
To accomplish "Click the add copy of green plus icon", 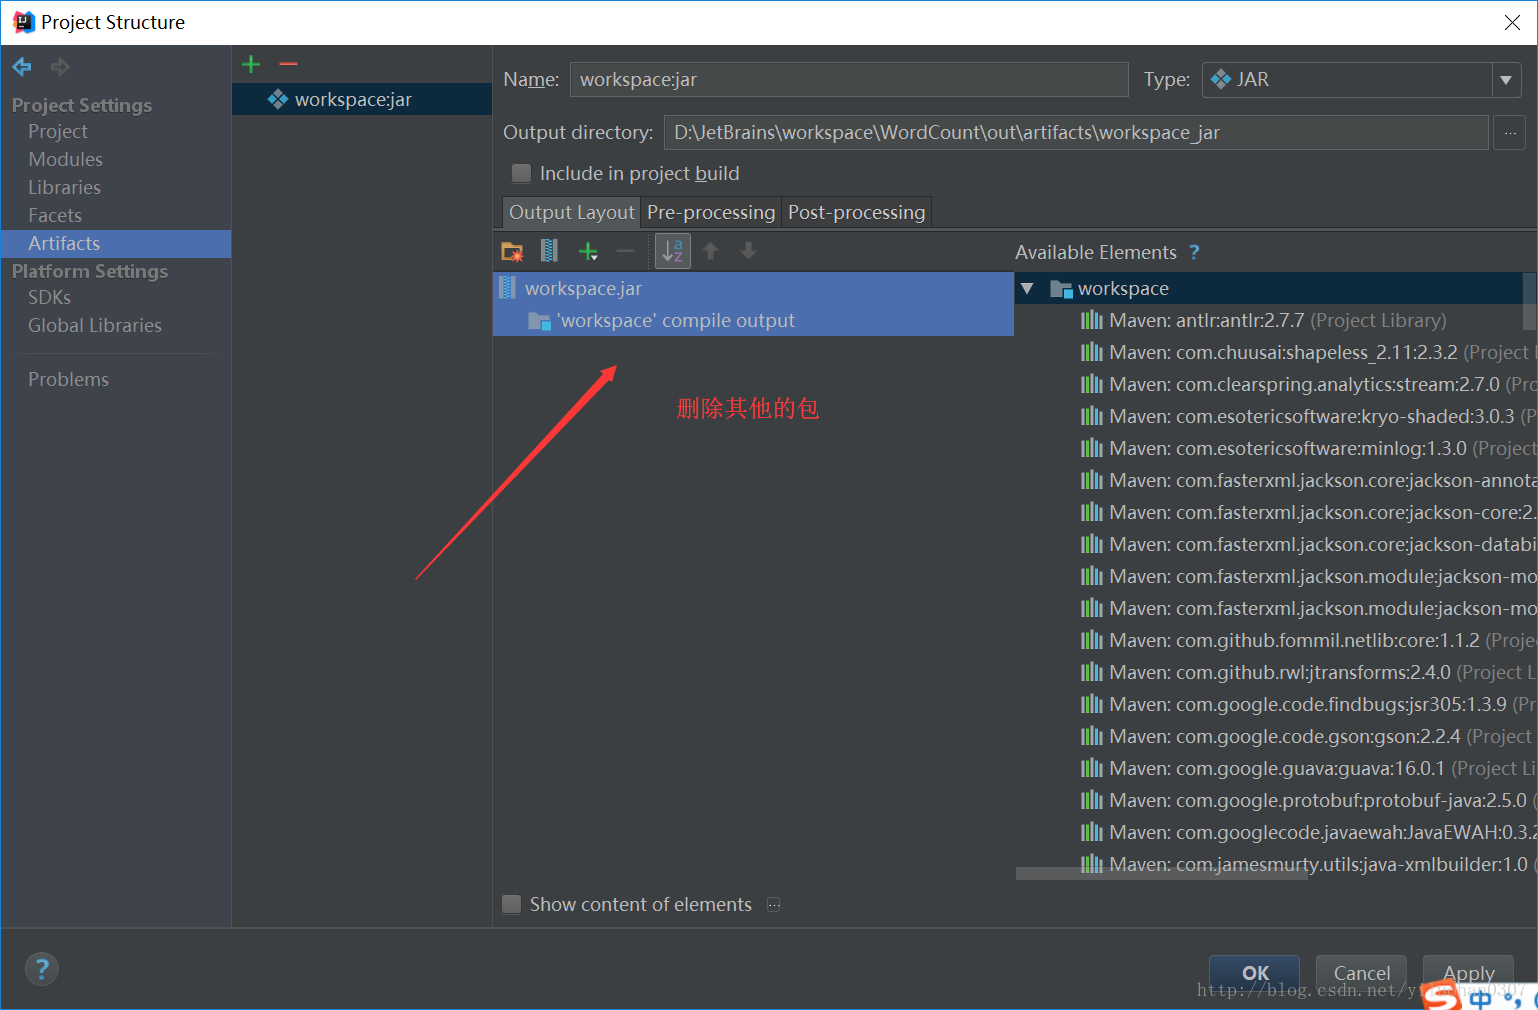I will pyautogui.click(x=588, y=251).
